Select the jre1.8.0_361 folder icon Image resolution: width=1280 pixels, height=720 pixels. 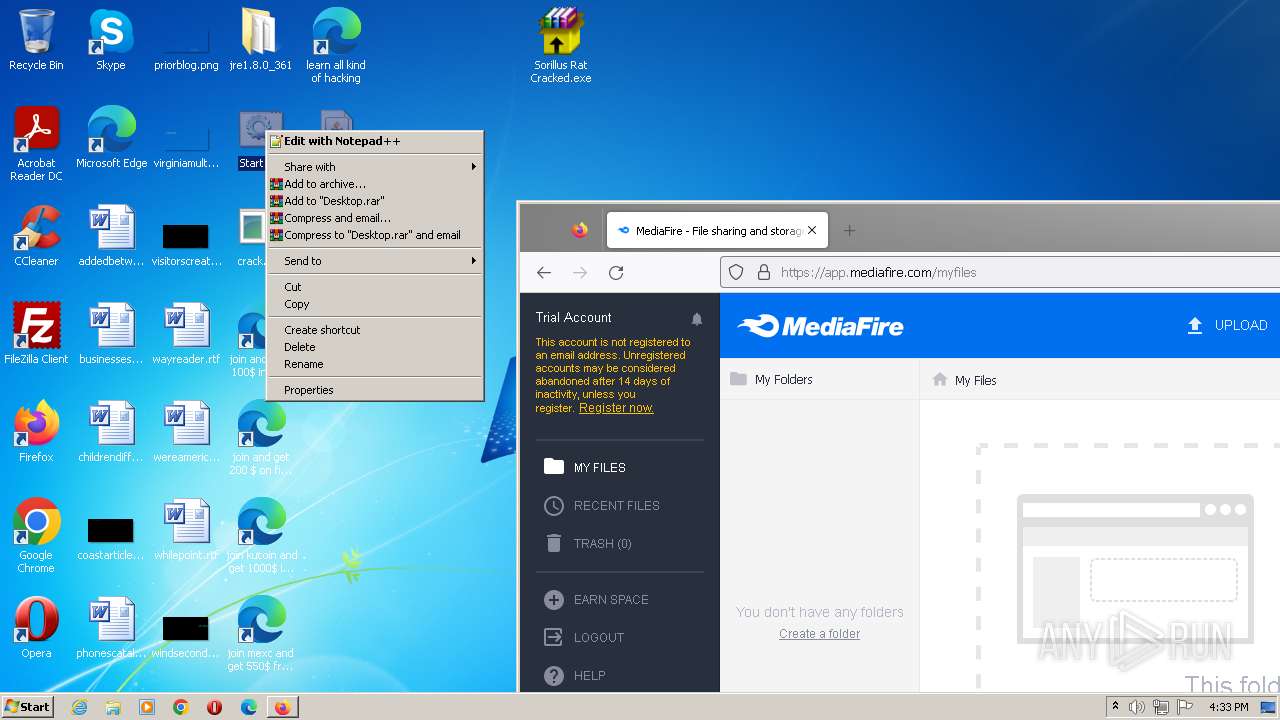(x=260, y=40)
